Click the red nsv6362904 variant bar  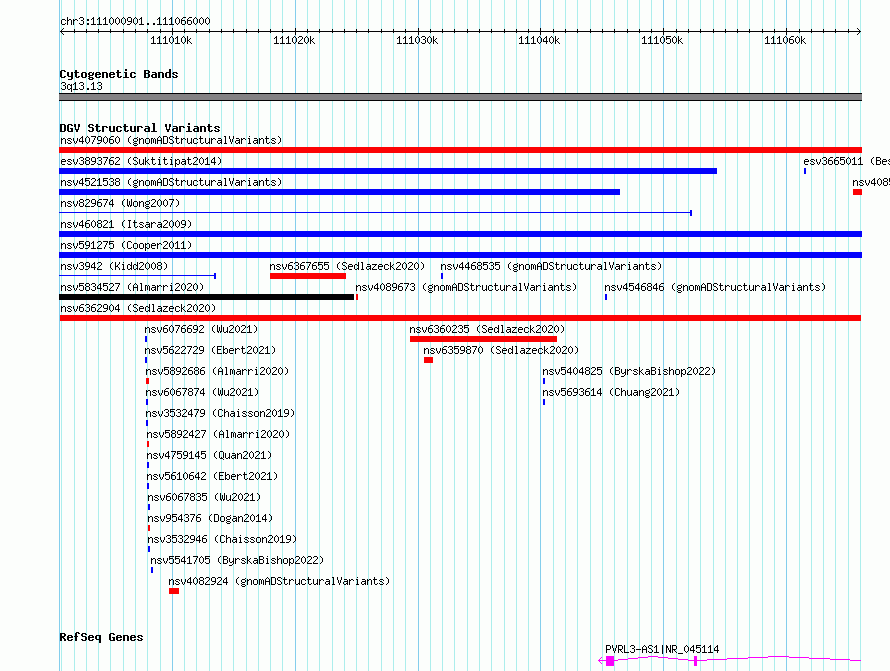click(460, 318)
